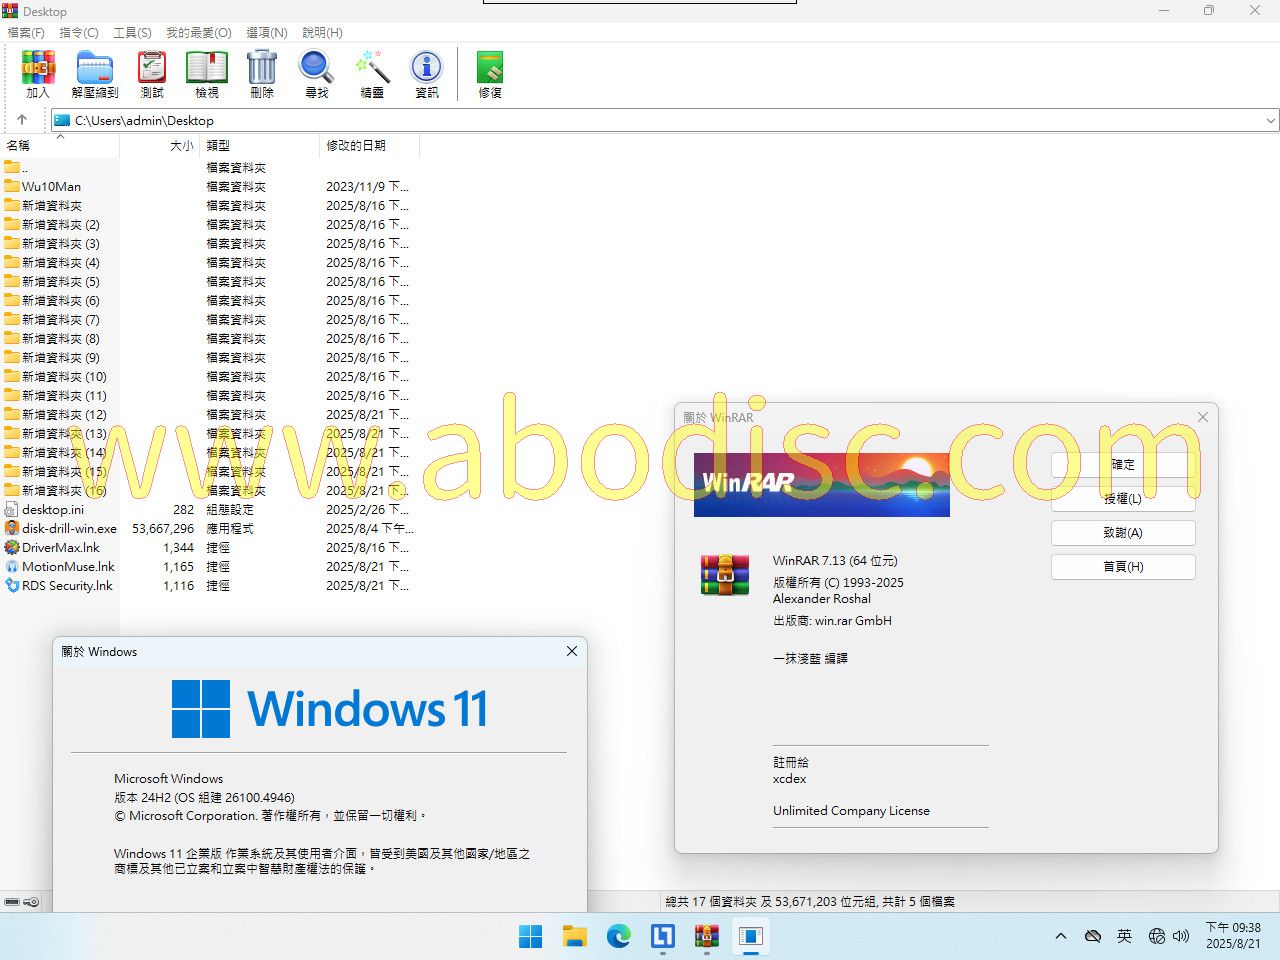Click the Find (尋找) magnifier icon

click(317, 74)
